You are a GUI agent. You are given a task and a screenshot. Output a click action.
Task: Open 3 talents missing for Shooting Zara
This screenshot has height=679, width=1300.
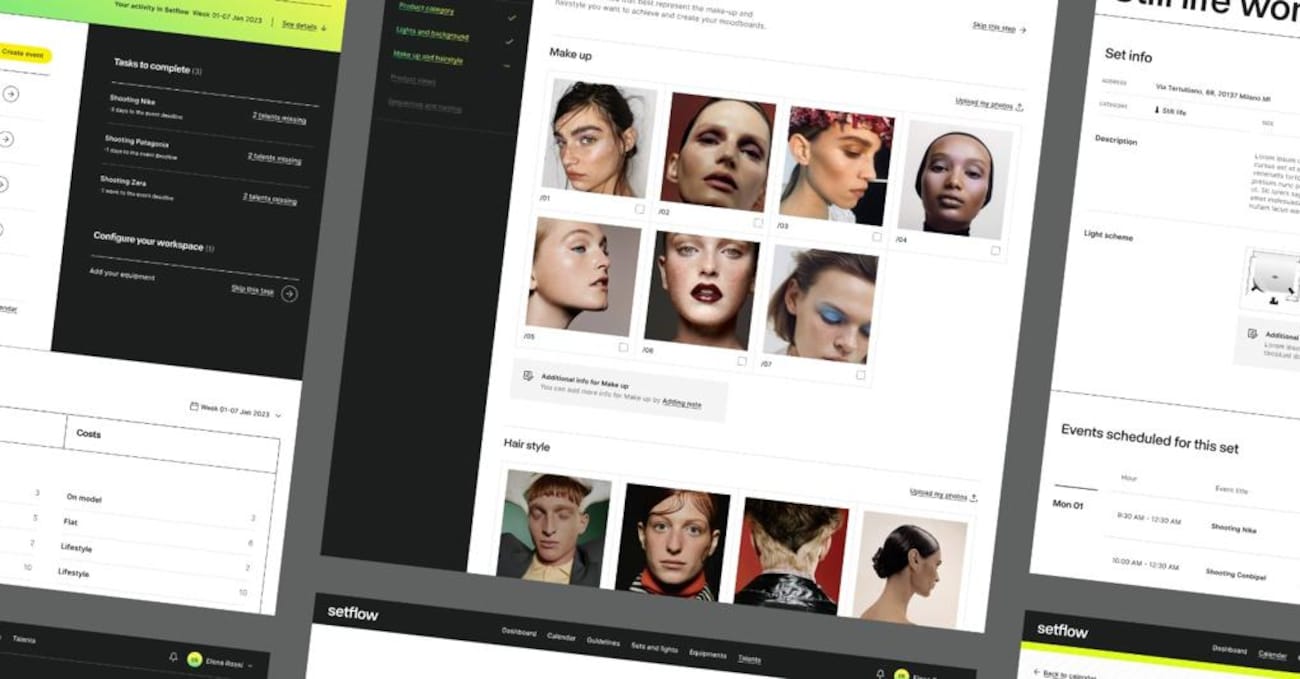pyautogui.click(x=270, y=198)
